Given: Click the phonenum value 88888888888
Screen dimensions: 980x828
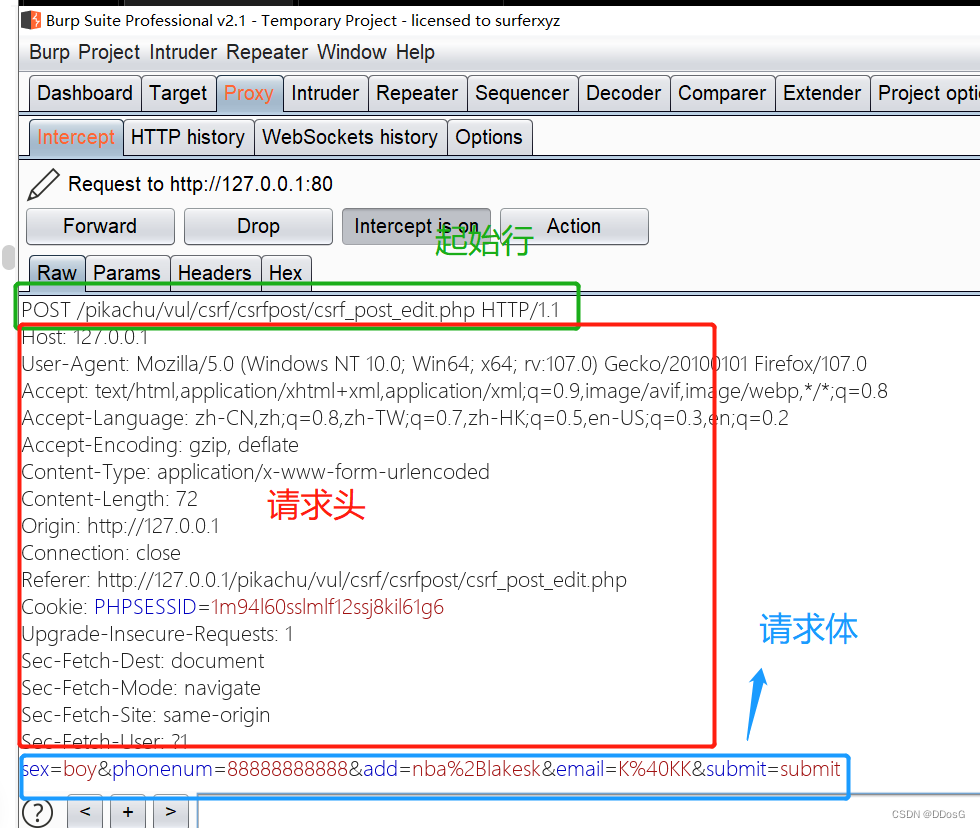Looking at the screenshot, I should 288,769.
